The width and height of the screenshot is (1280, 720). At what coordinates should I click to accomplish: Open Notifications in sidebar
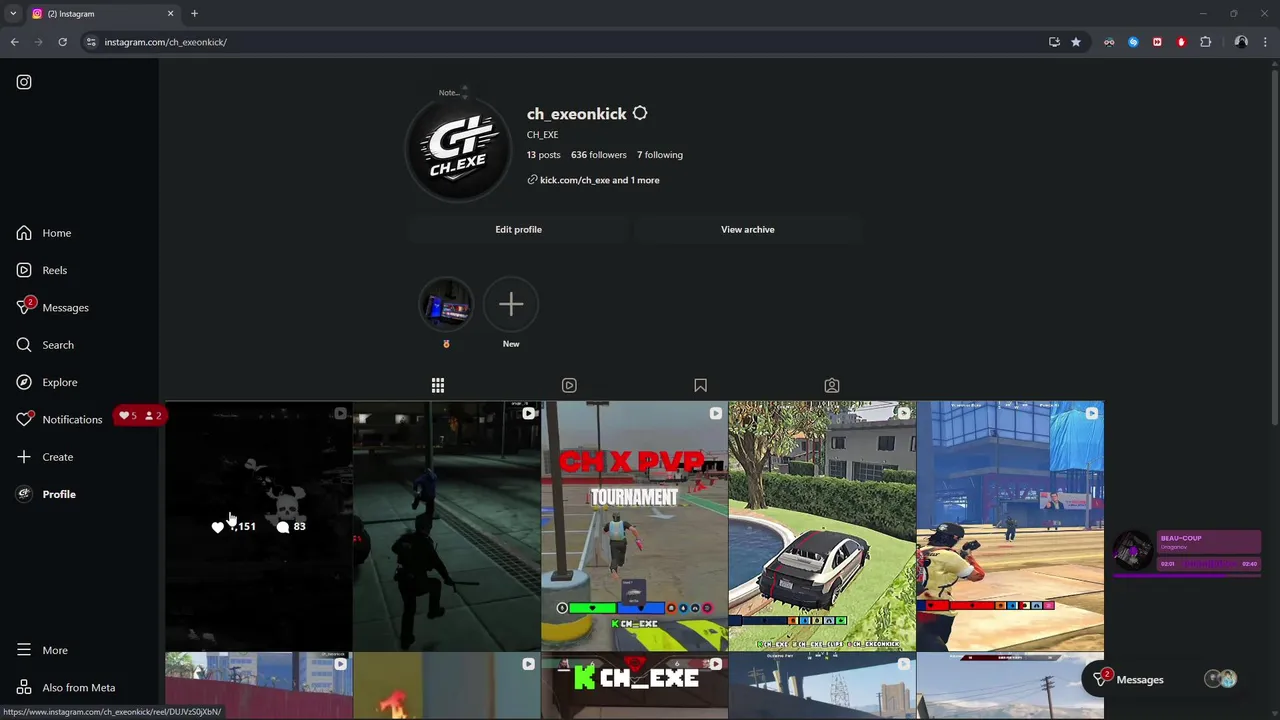60,419
